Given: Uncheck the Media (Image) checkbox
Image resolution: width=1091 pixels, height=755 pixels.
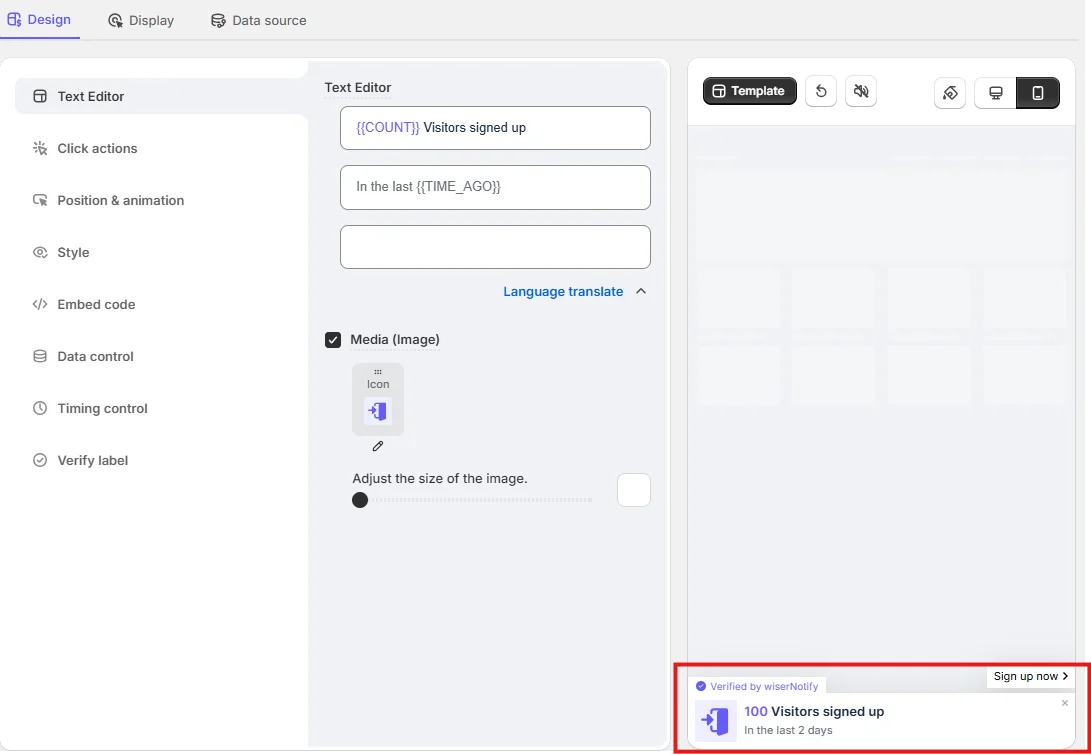Looking at the screenshot, I should 333,340.
